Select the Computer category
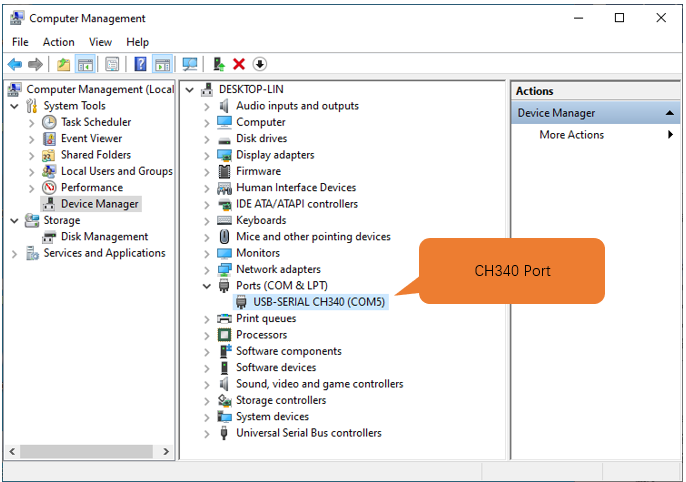 point(261,122)
